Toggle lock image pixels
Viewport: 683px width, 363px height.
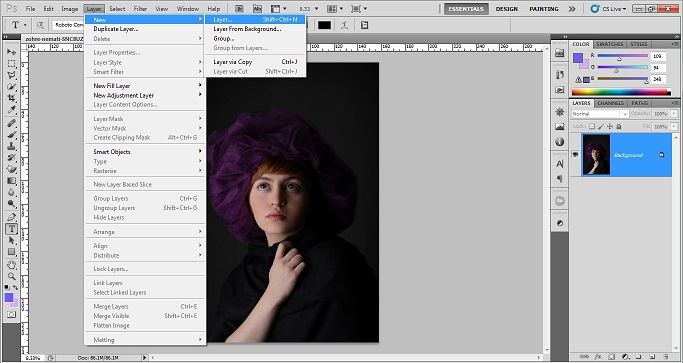click(x=601, y=126)
